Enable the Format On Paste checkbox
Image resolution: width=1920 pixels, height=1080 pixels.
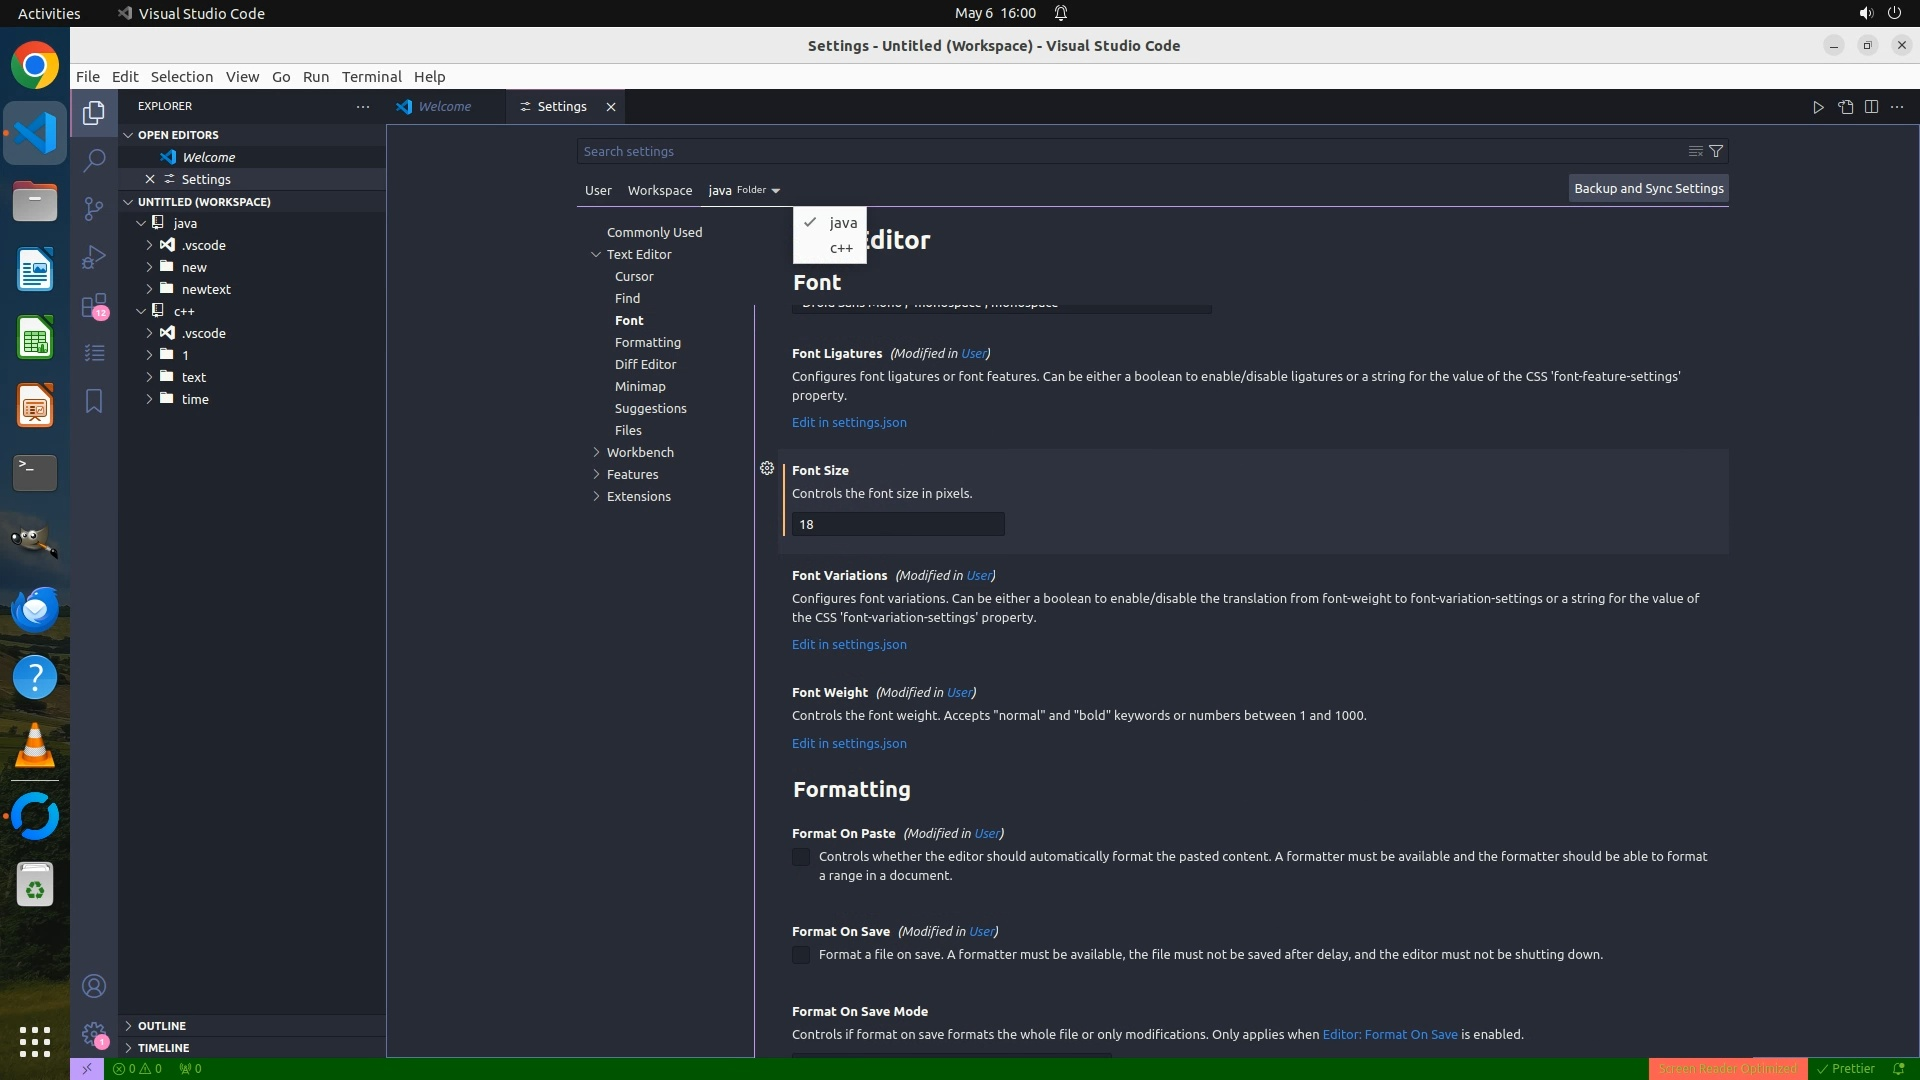tap(801, 857)
